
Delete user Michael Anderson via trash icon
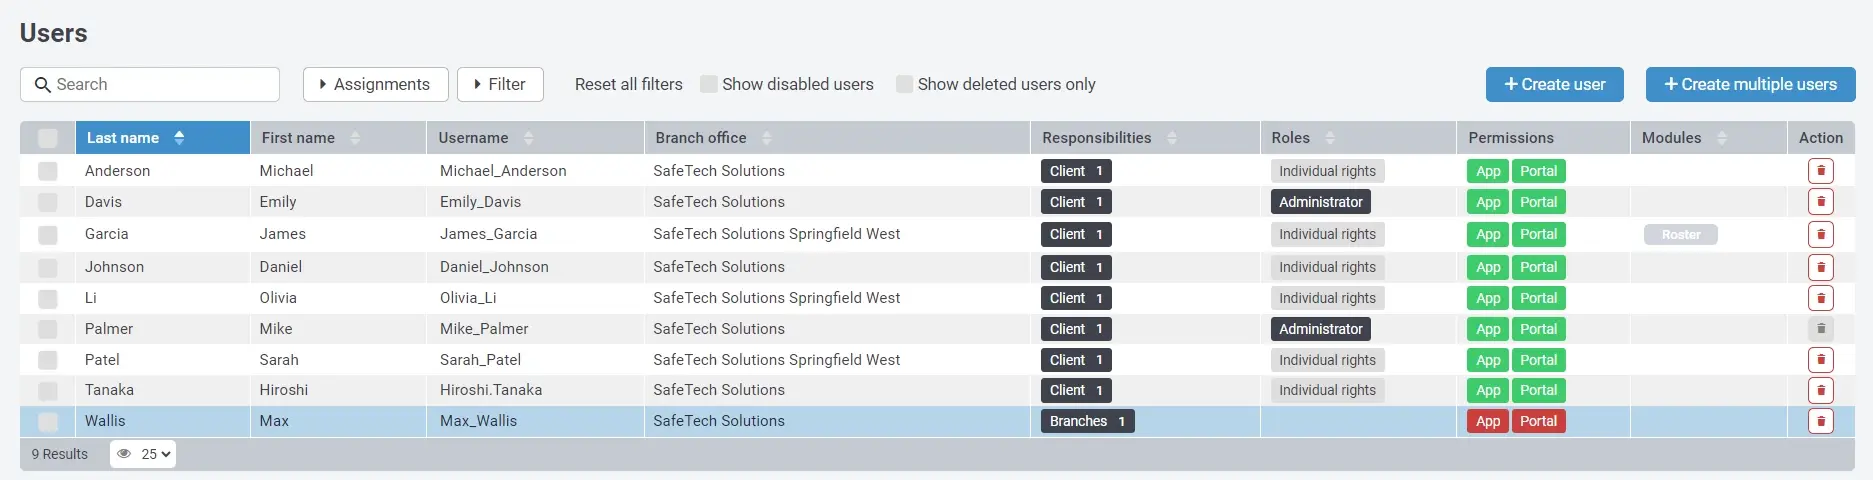coord(1820,171)
